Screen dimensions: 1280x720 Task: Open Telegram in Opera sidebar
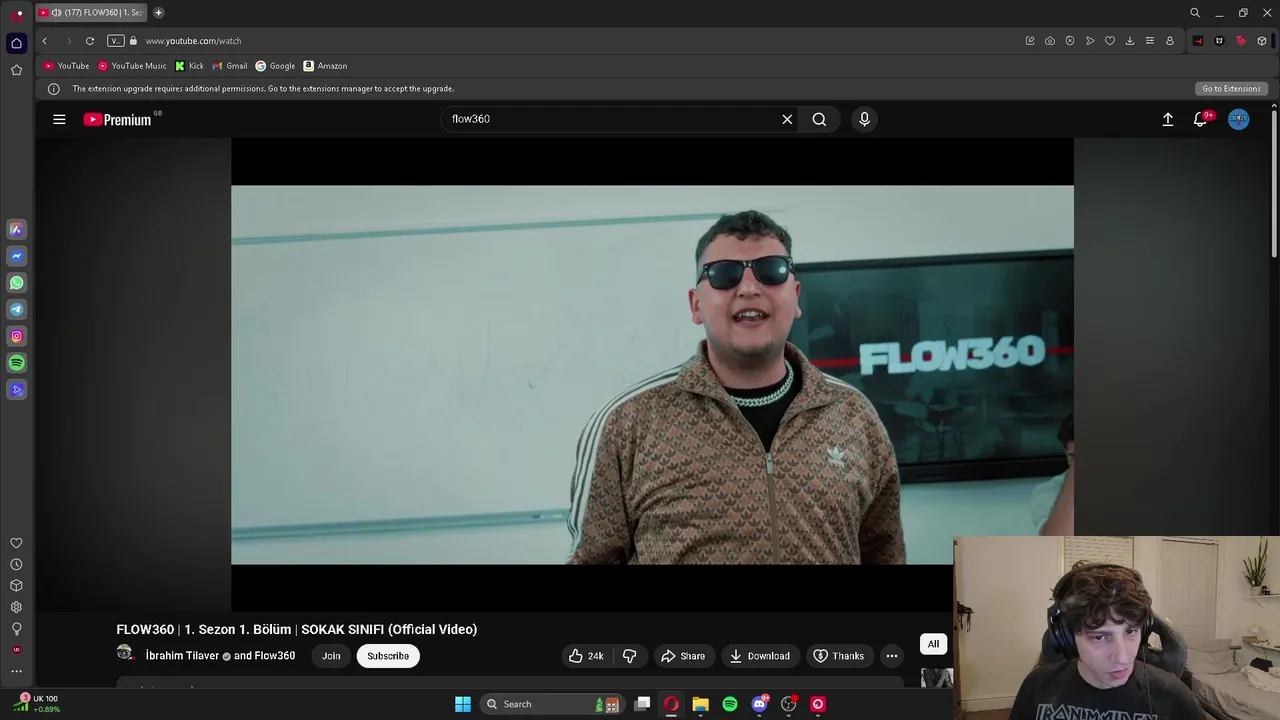[16, 310]
